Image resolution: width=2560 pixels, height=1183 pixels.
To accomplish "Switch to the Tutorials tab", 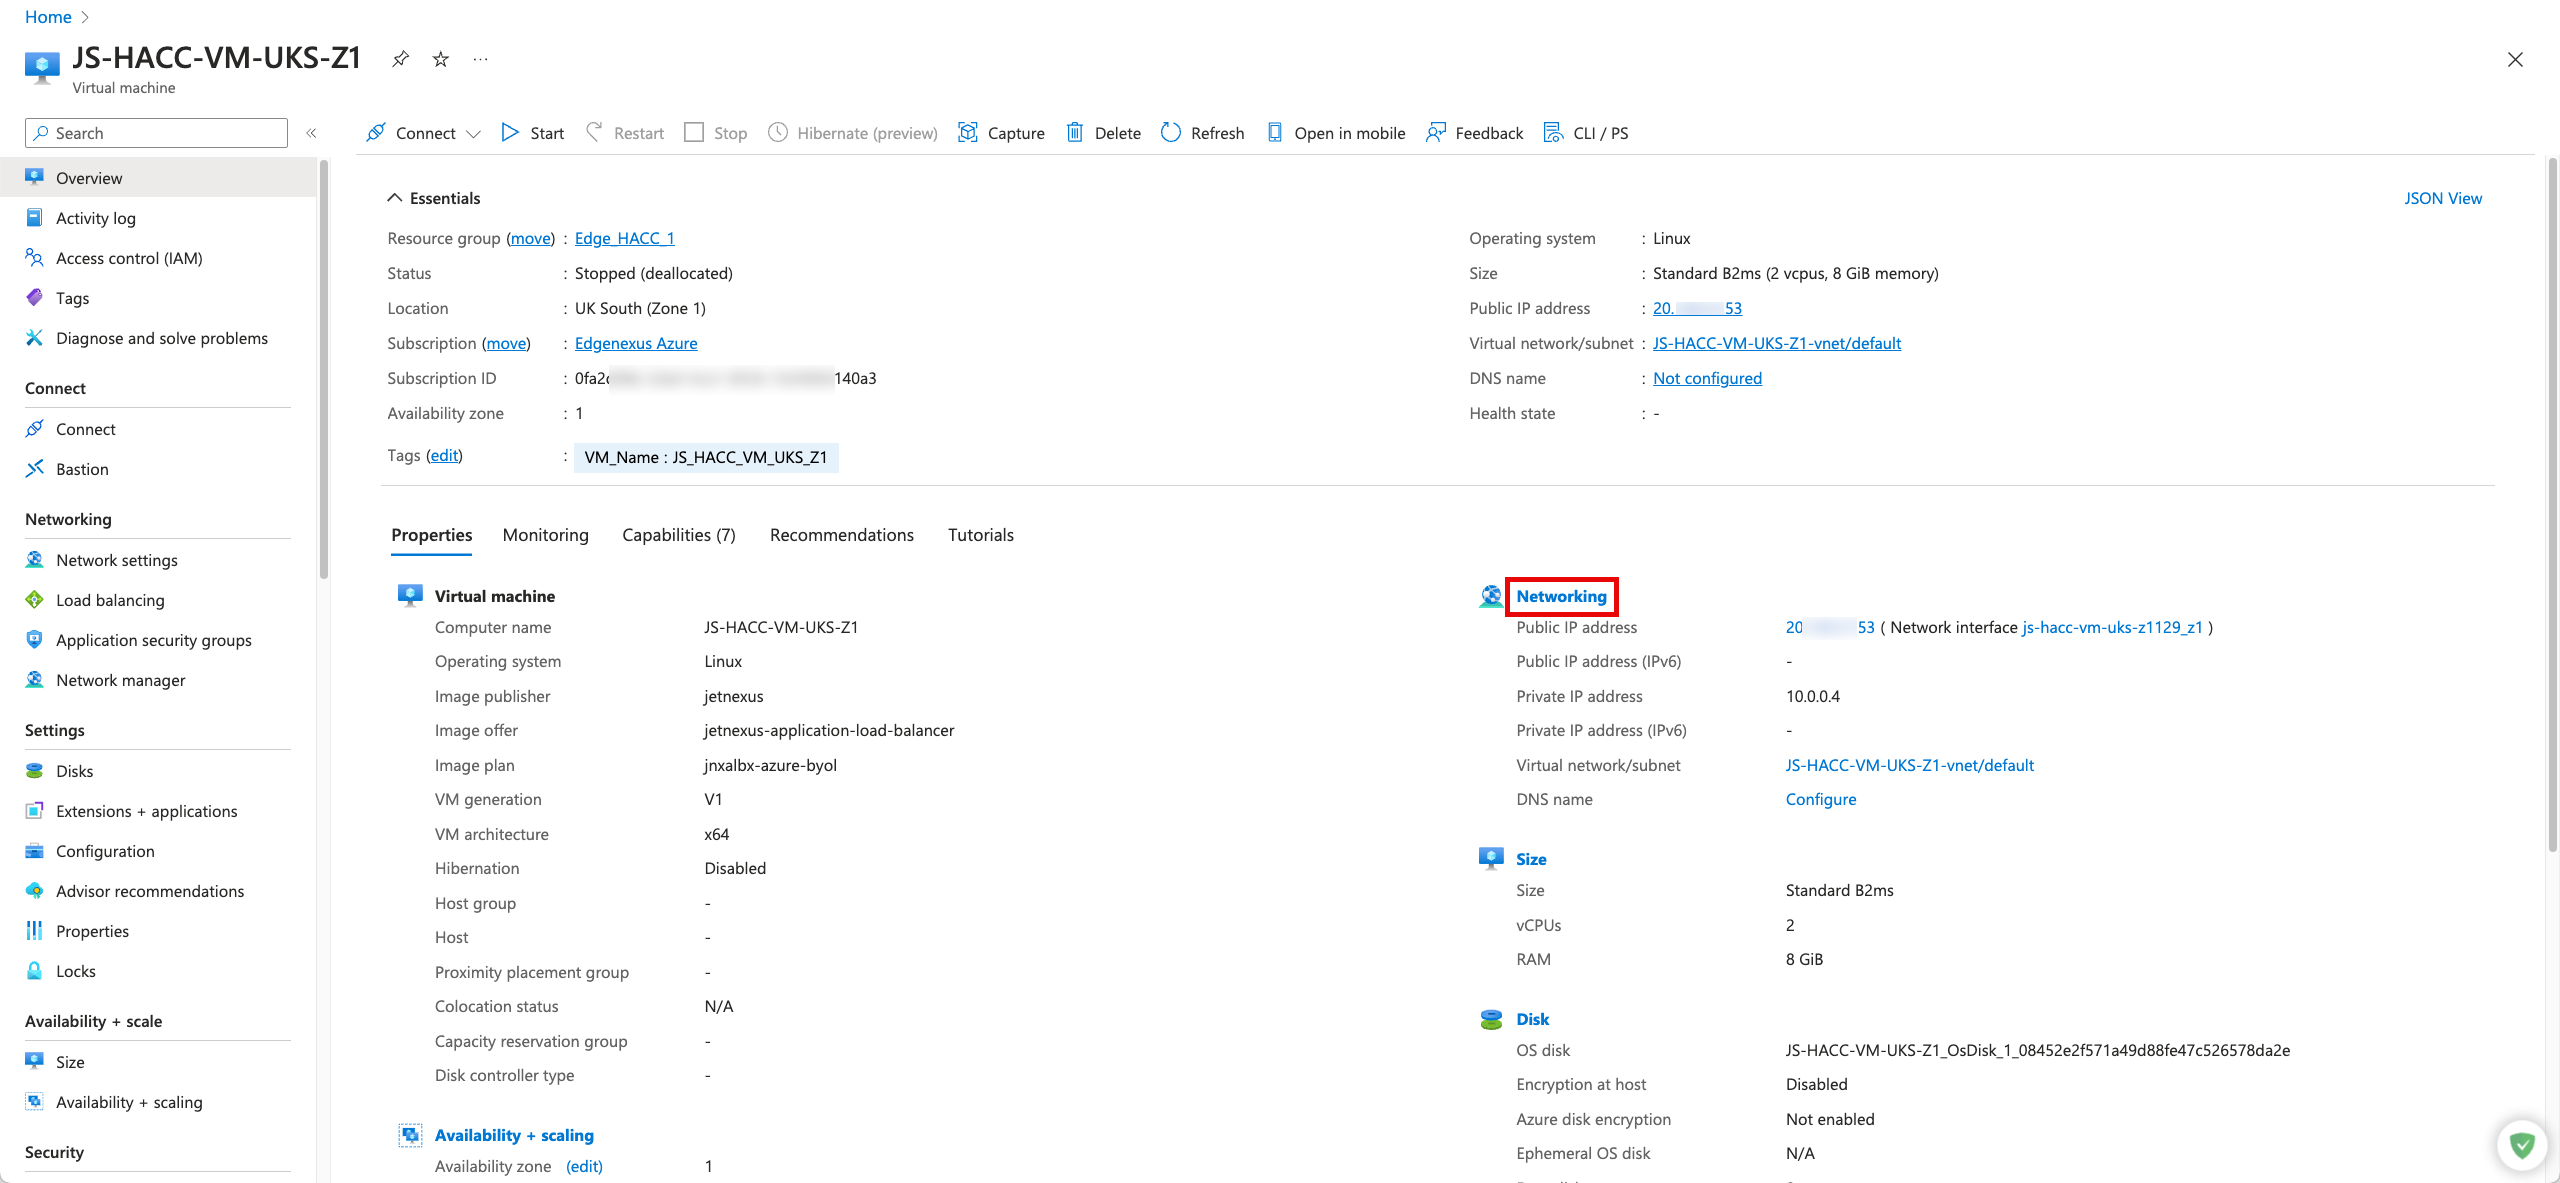I will pyautogui.click(x=981, y=535).
